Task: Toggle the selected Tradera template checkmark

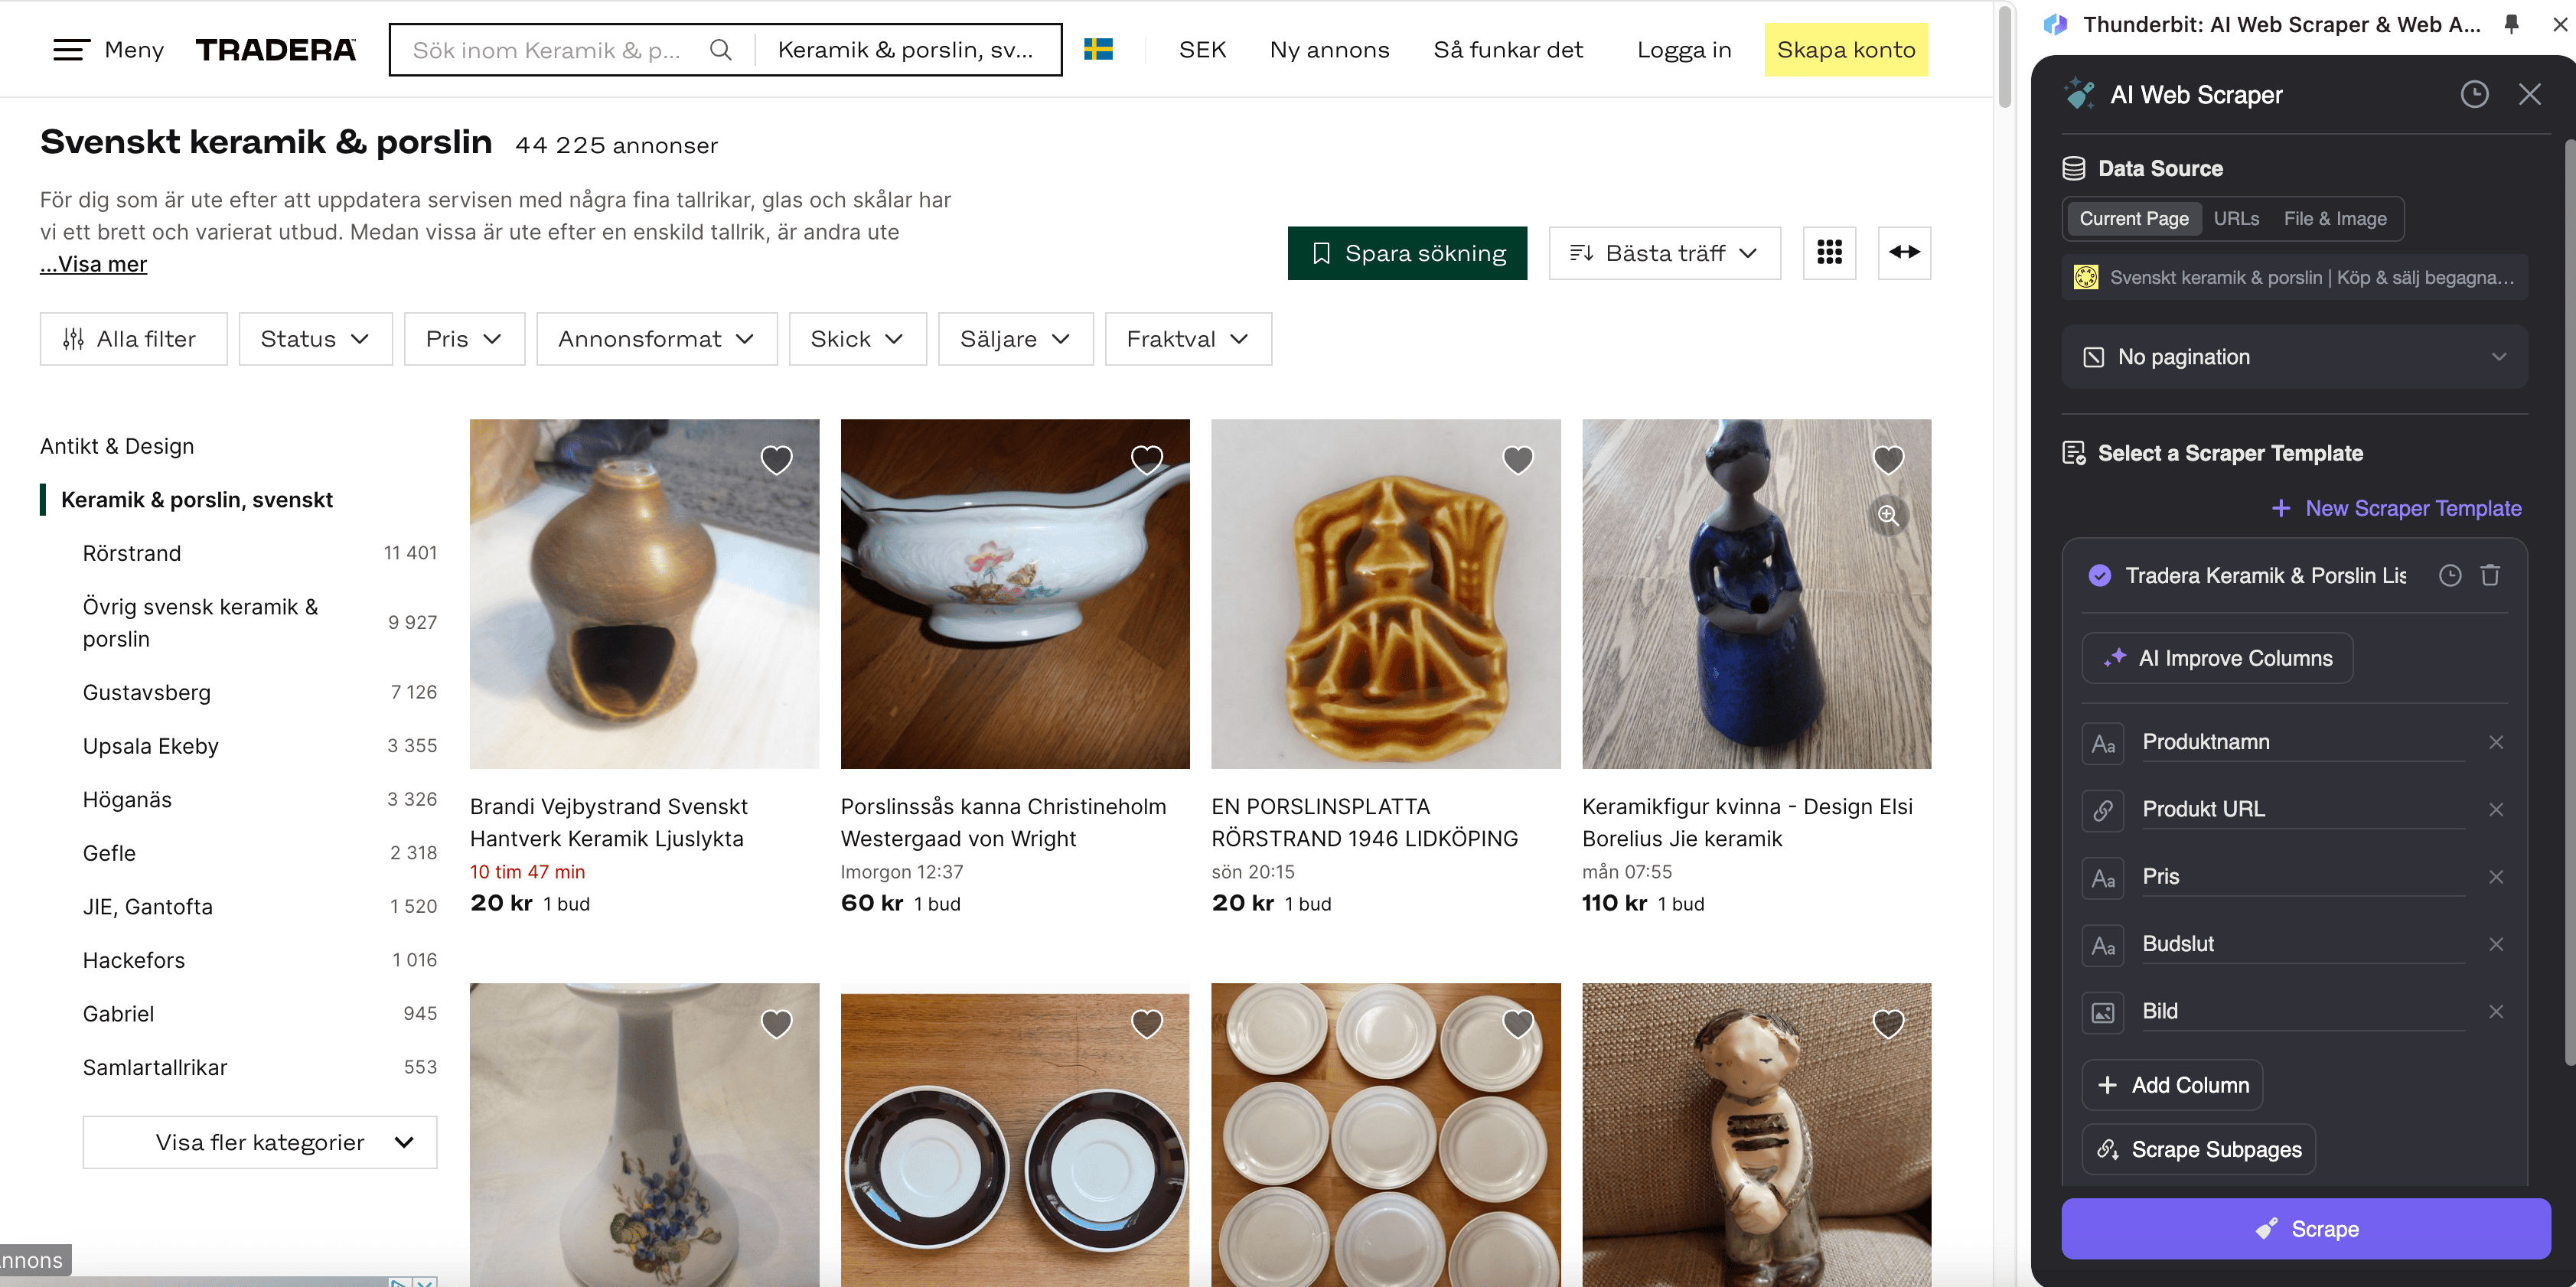Action: [x=2100, y=575]
